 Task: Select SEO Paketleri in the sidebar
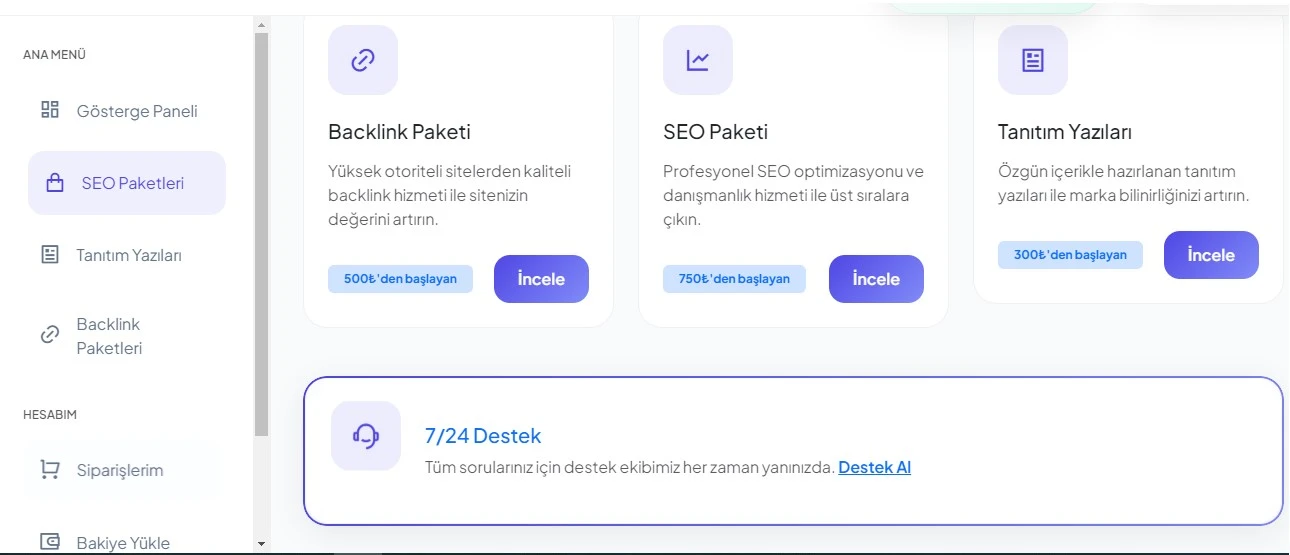pyautogui.click(x=127, y=183)
